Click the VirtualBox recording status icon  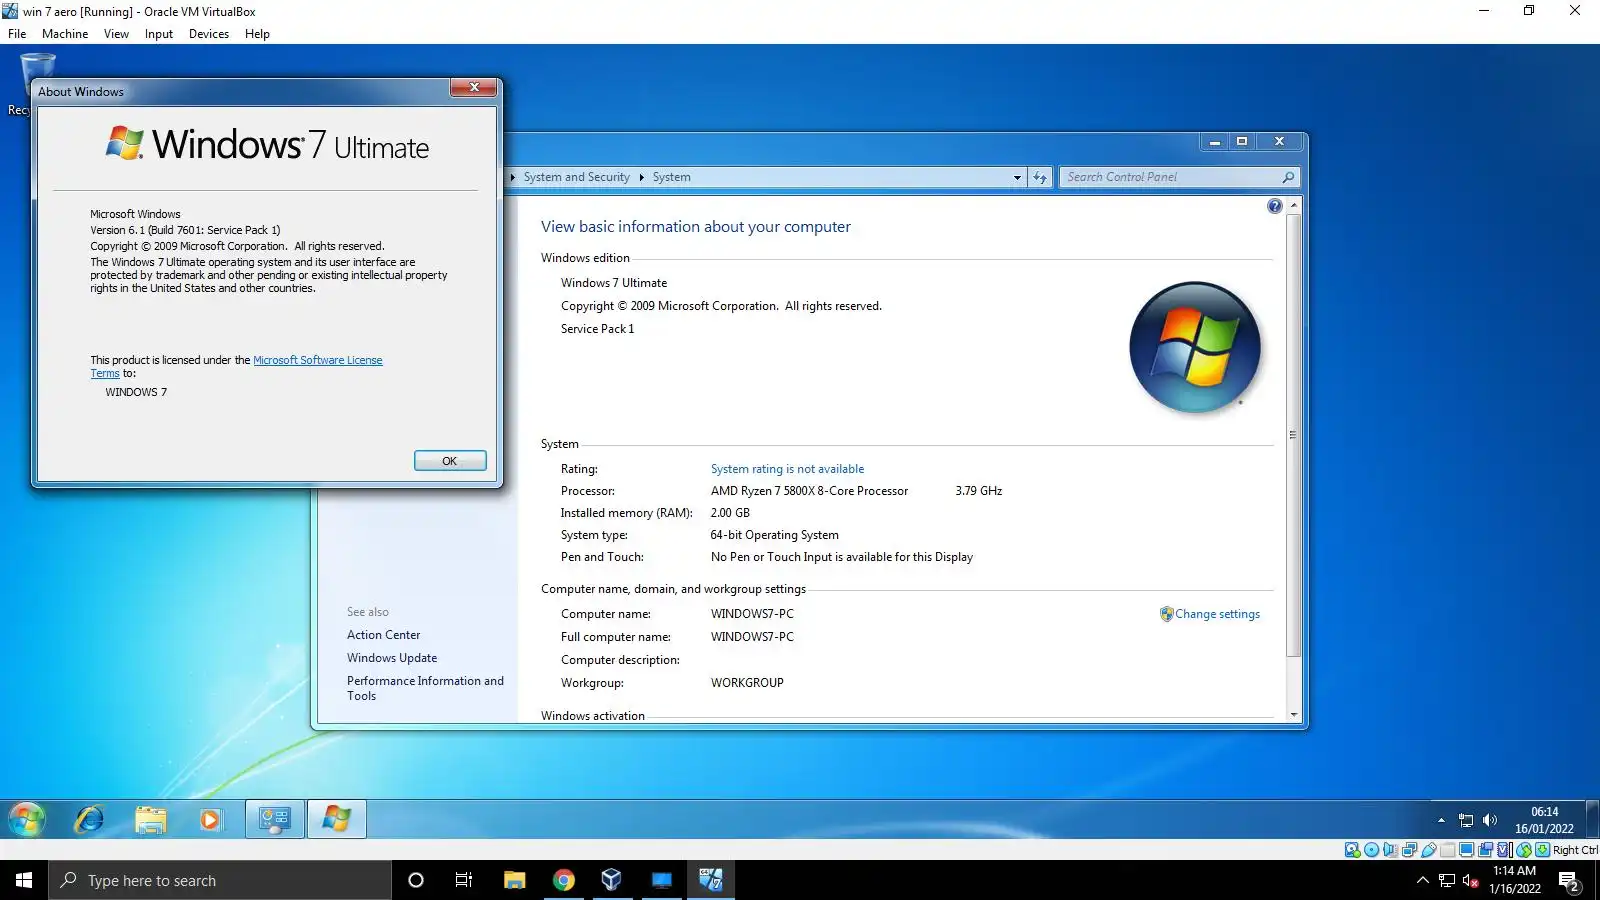(x=1485, y=850)
